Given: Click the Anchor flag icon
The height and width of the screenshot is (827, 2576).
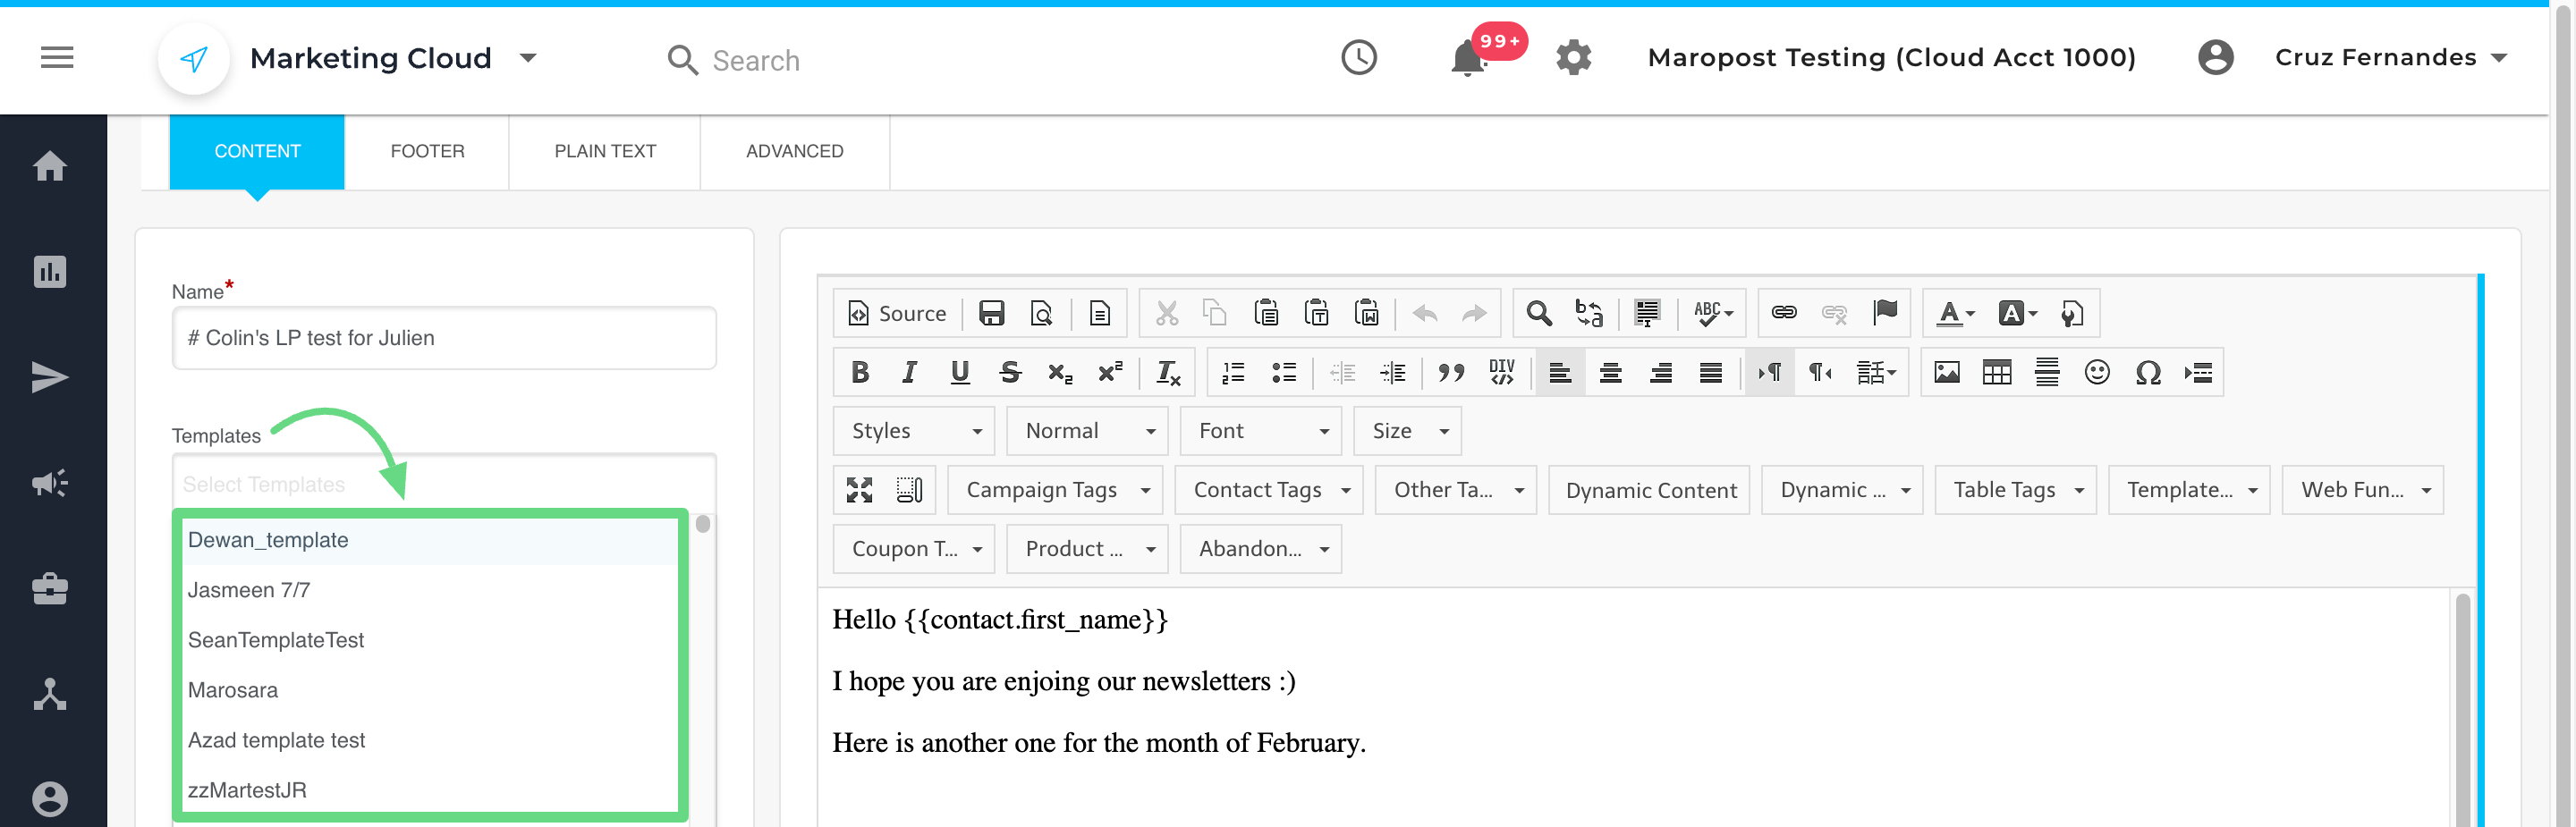Looking at the screenshot, I should [1885, 313].
